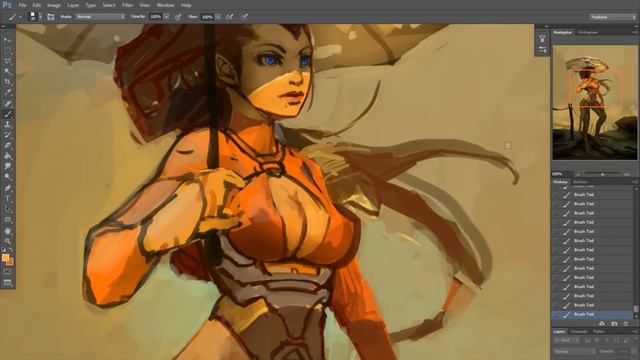Image resolution: width=640 pixels, height=360 pixels.
Task: Select the Crop tool
Action: 7,82
